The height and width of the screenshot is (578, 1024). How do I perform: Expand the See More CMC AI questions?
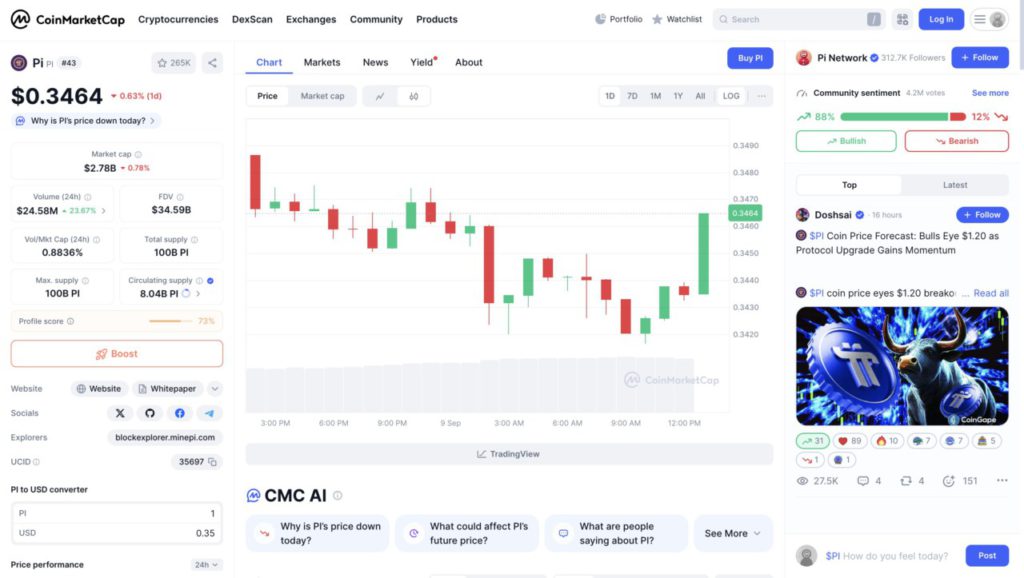pyautogui.click(x=733, y=533)
